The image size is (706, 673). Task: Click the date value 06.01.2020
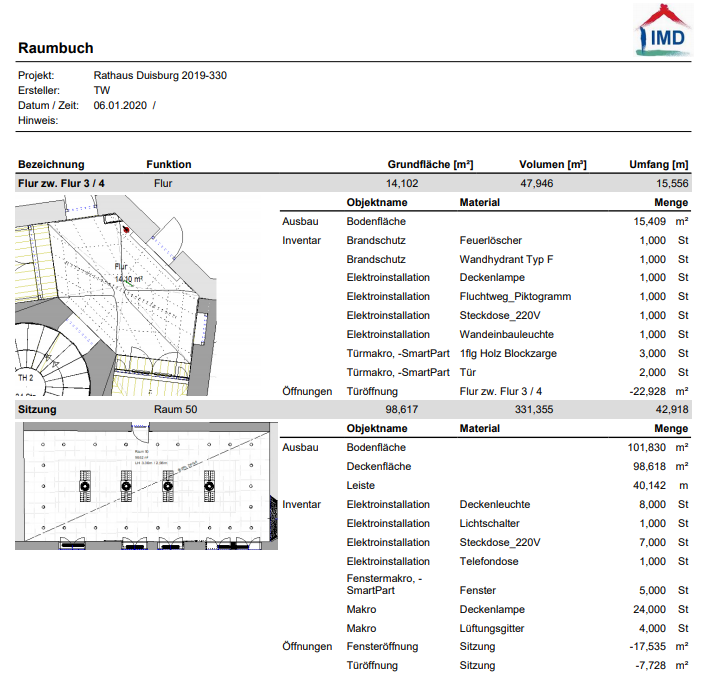point(120,105)
